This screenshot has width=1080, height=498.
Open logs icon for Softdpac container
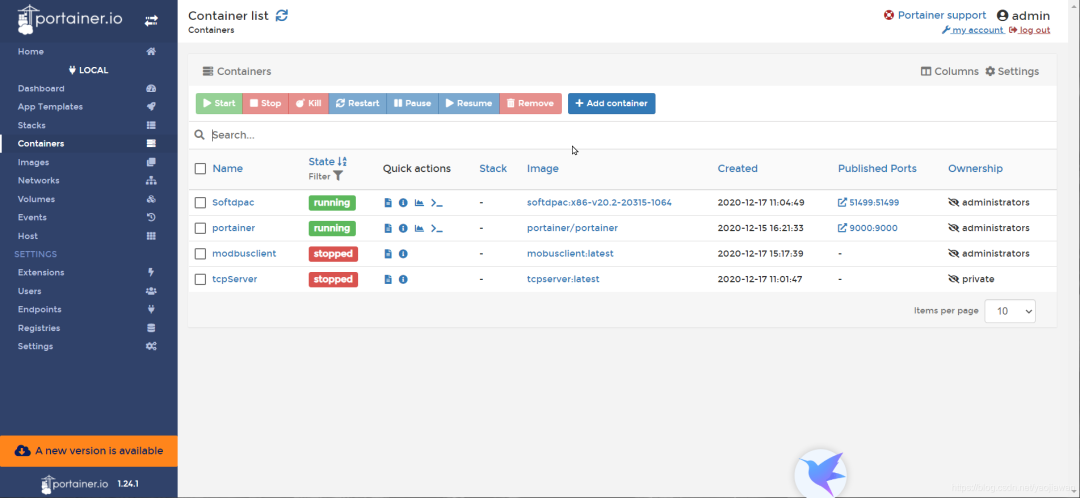[388, 203]
